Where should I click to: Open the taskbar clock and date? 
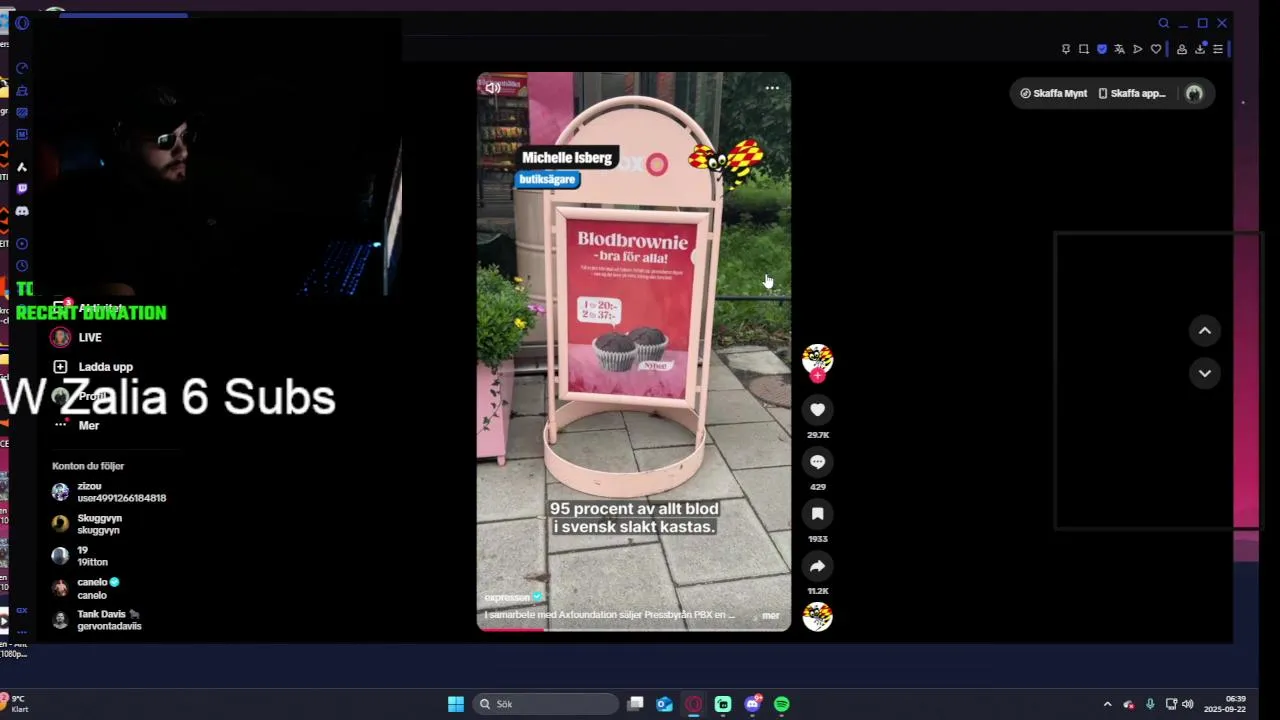pyautogui.click(x=1225, y=704)
